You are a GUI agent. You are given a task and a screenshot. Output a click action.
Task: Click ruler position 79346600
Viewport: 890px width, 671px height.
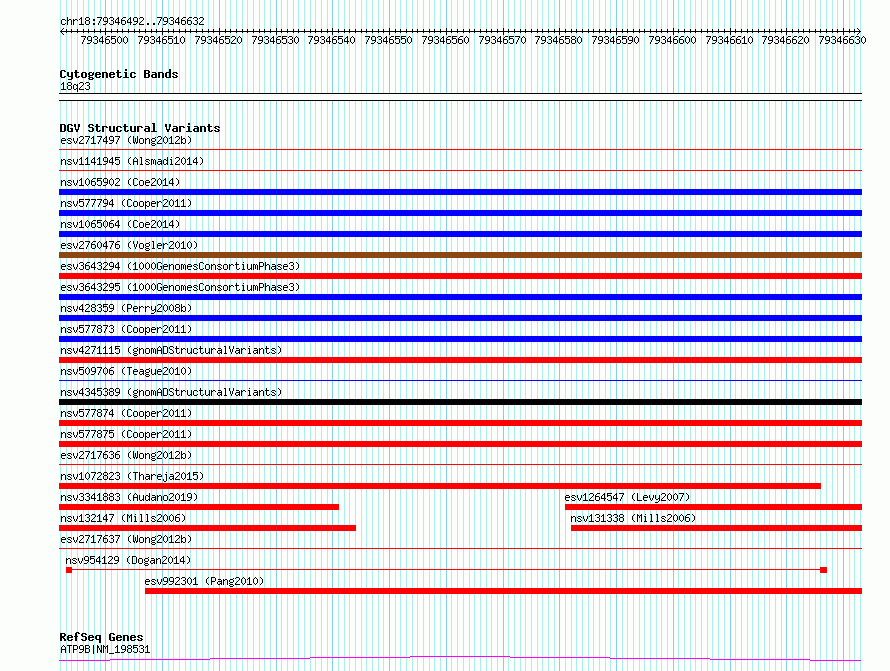pyautogui.click(x=672, y=40)
